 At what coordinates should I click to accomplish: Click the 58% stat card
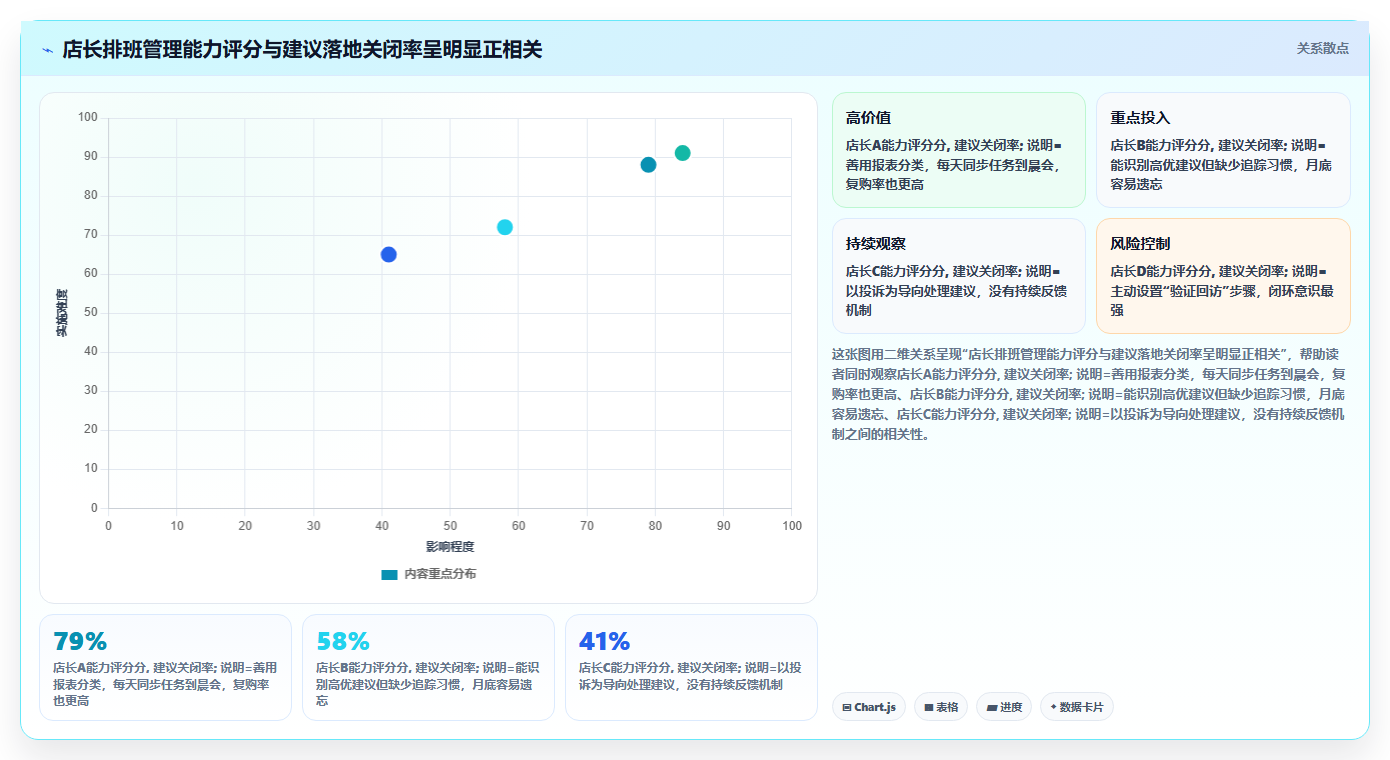pos(428,667)
